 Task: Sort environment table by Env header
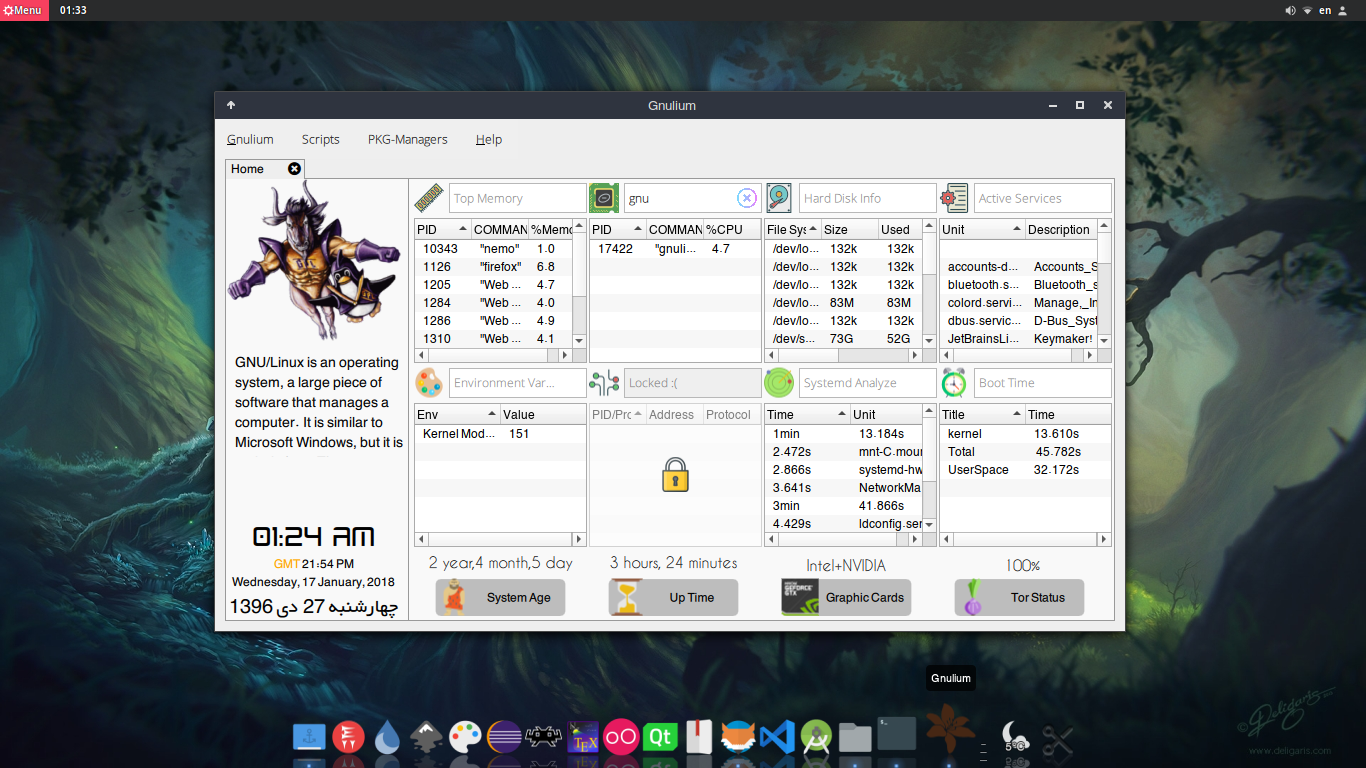(x=457, y=414)
